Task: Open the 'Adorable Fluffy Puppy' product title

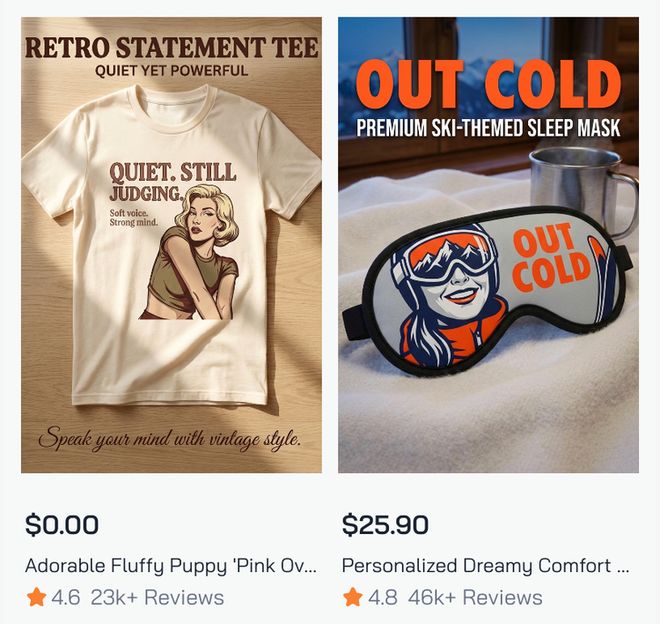Action: click(171, 565)
